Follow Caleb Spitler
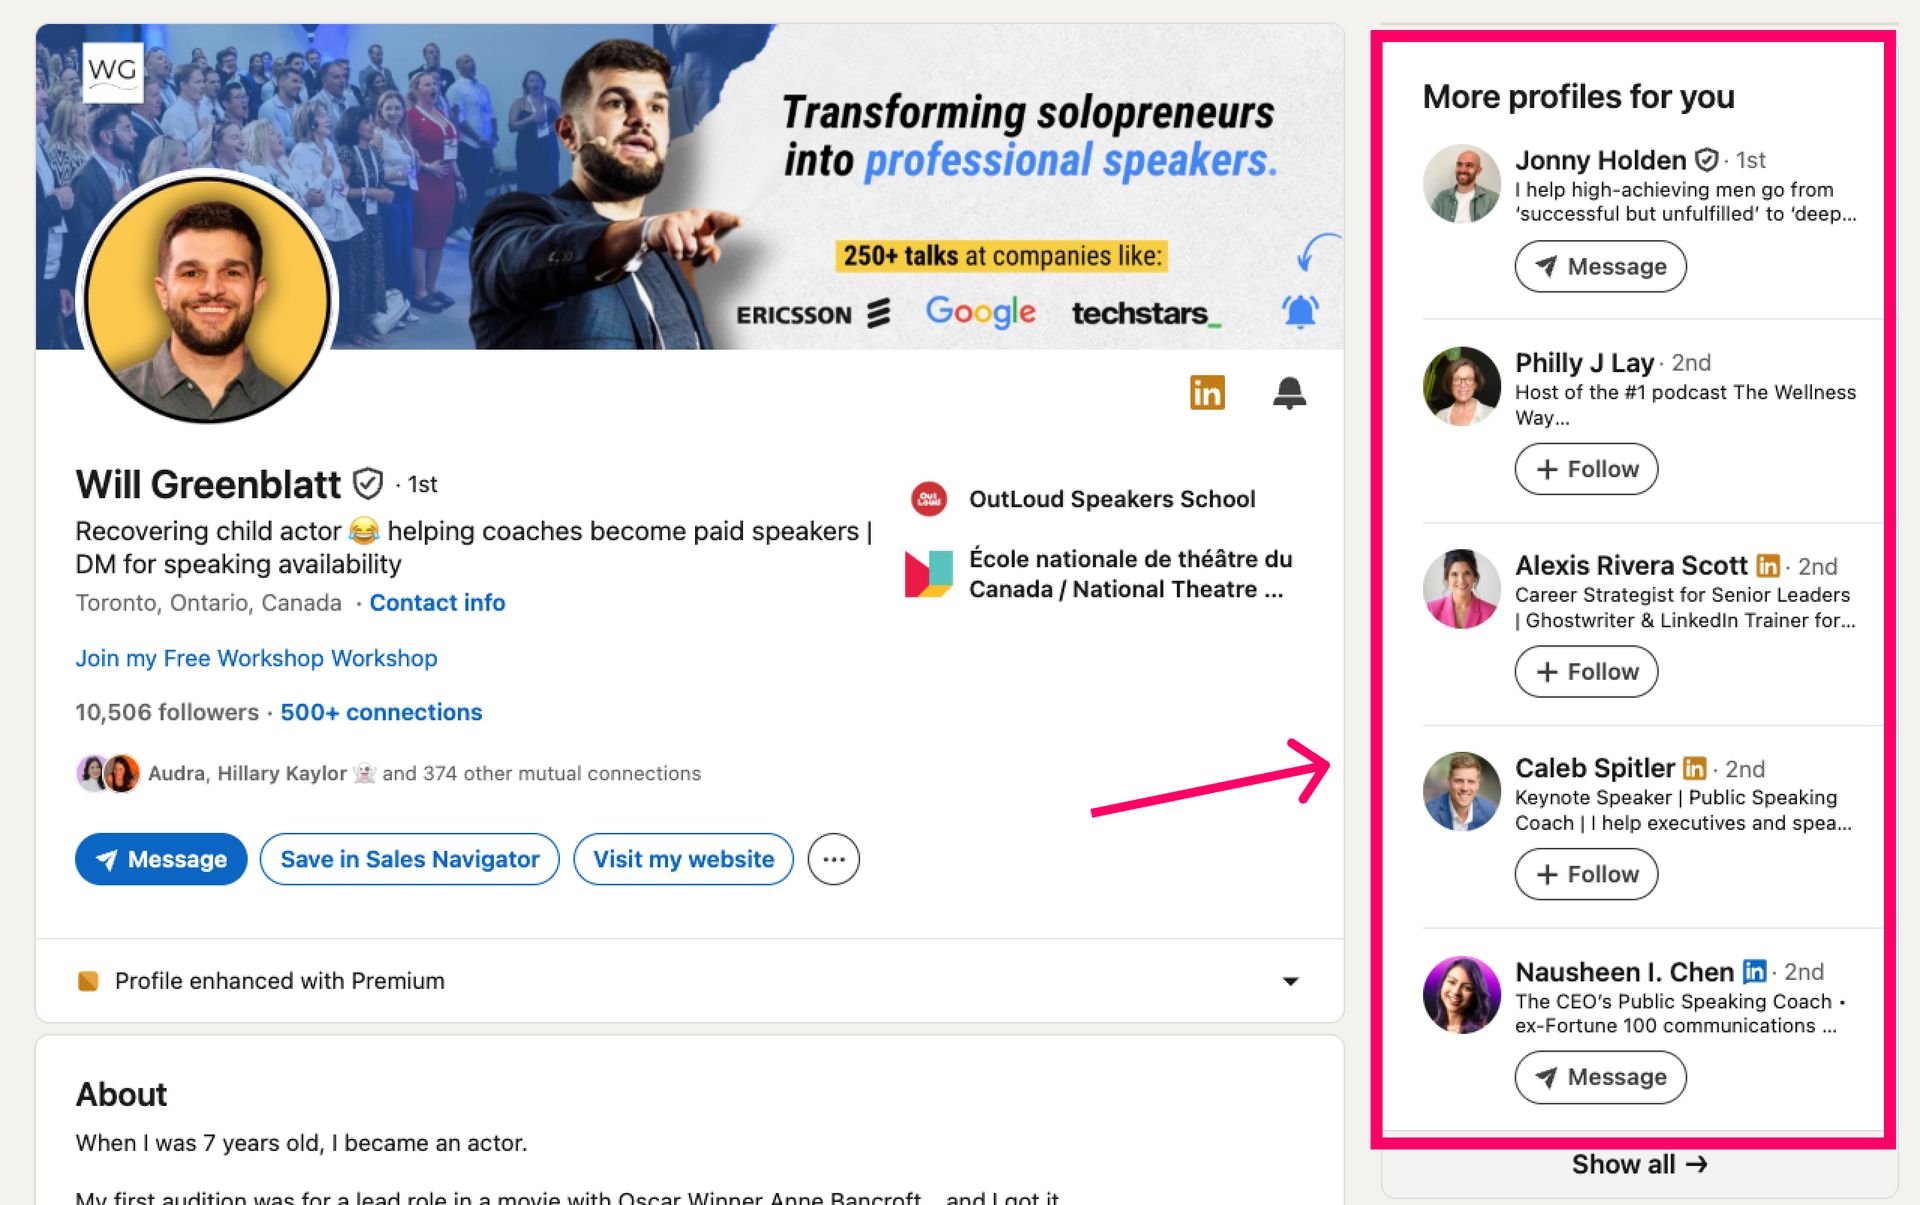 click(x=1586, y=874)
